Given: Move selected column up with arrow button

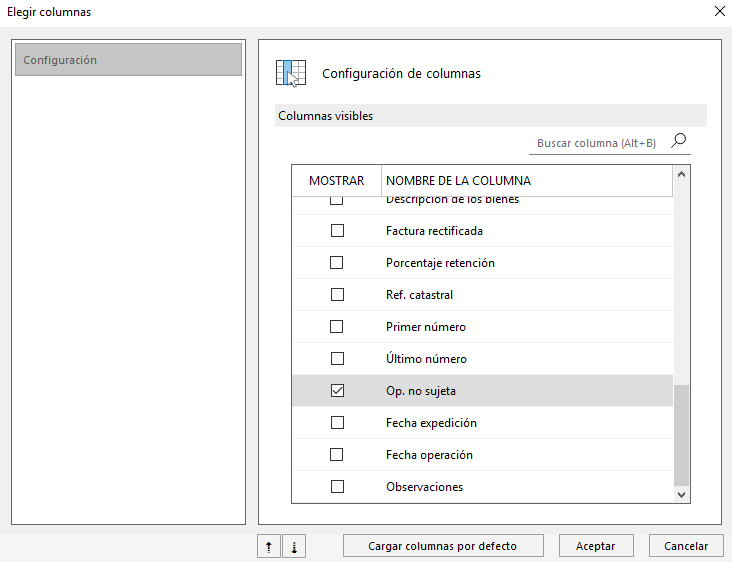Looking at the screenshot, I should pos(269,547).
